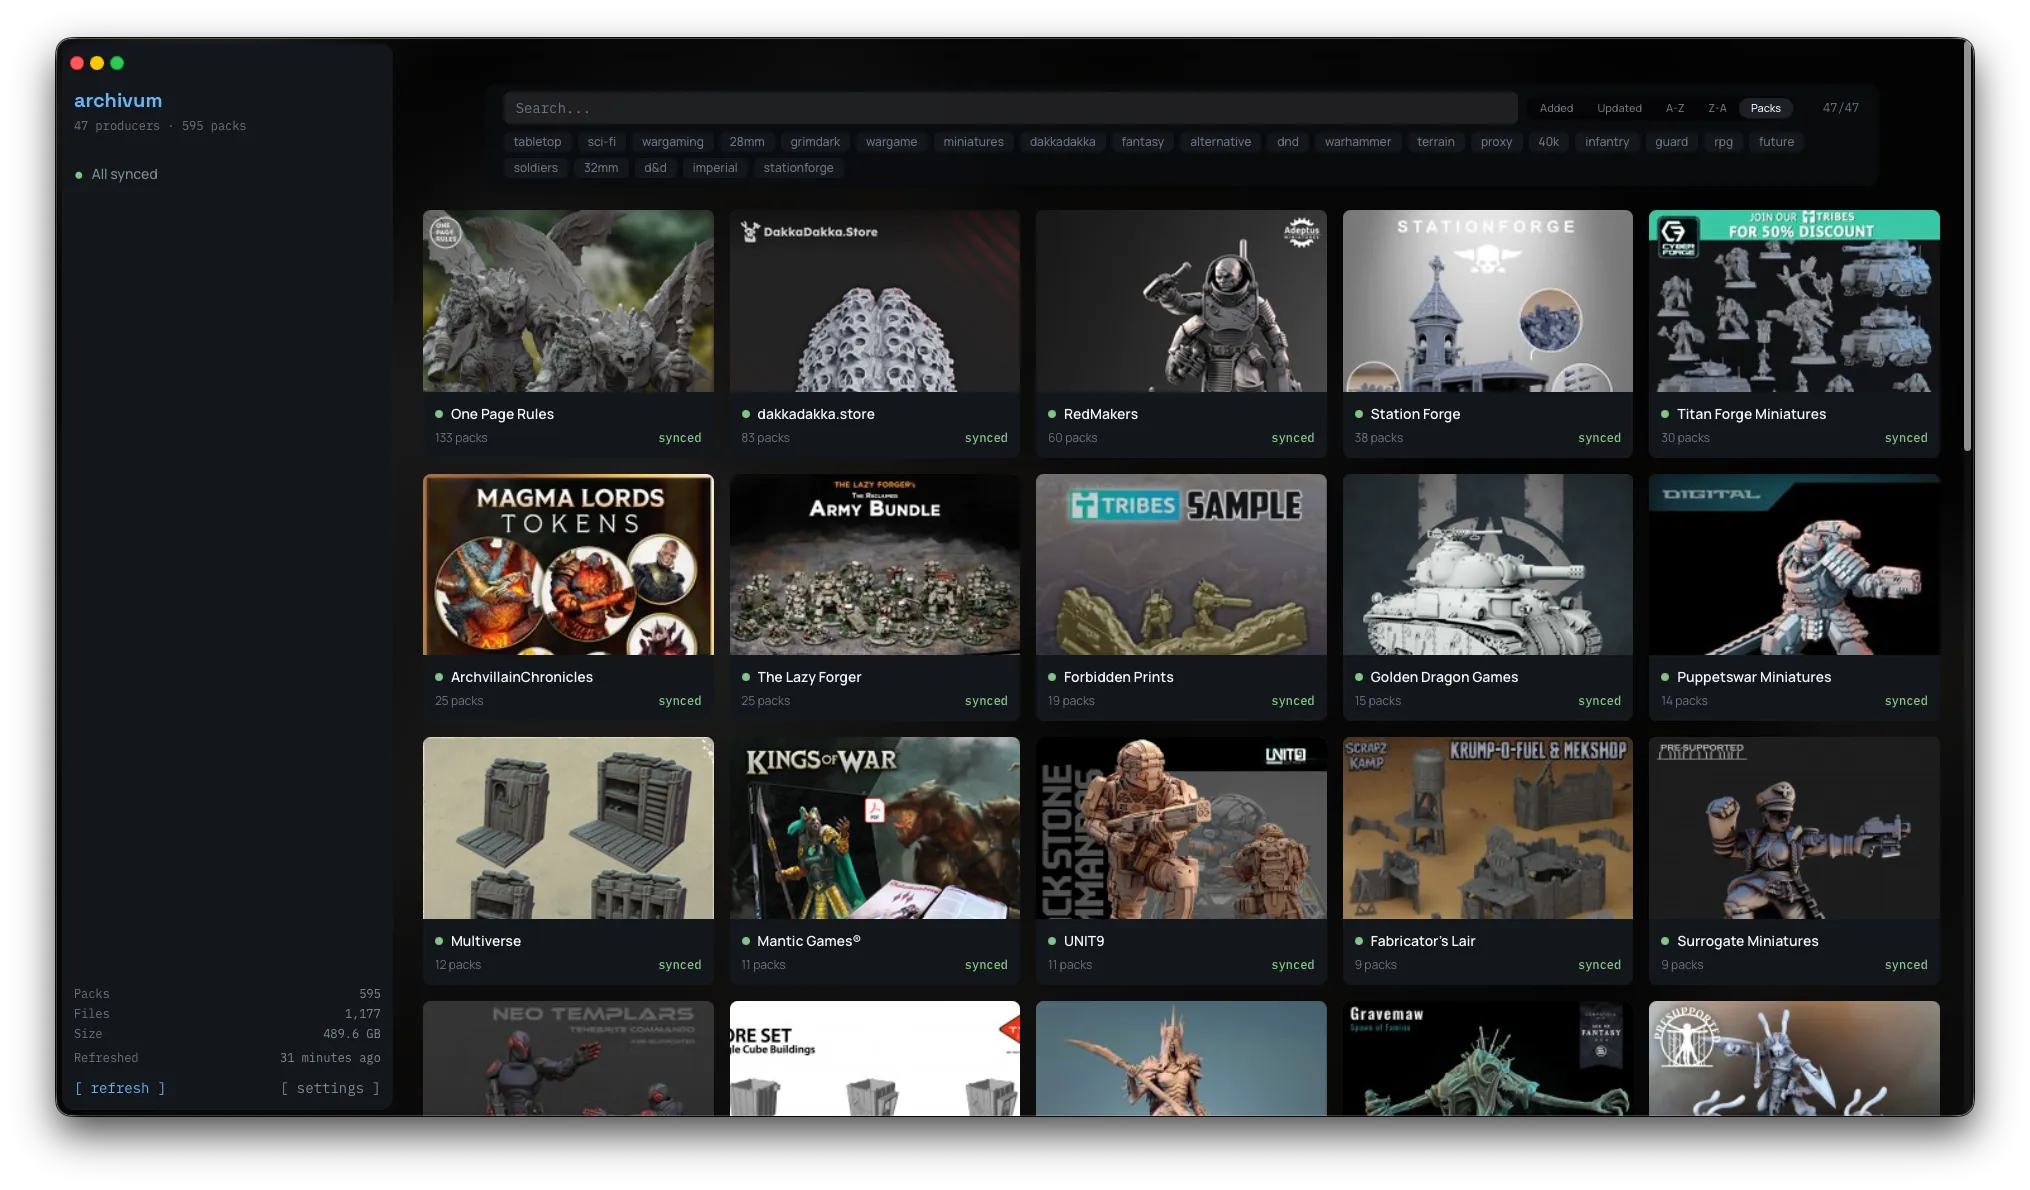Click the Golden Dragon Games tank image

click(1487, 564)
